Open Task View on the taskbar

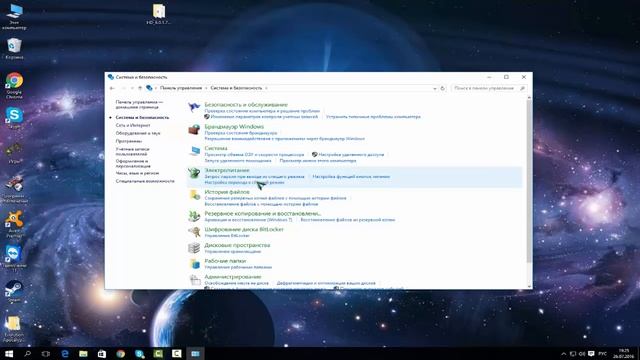click(x=46, y=353)
